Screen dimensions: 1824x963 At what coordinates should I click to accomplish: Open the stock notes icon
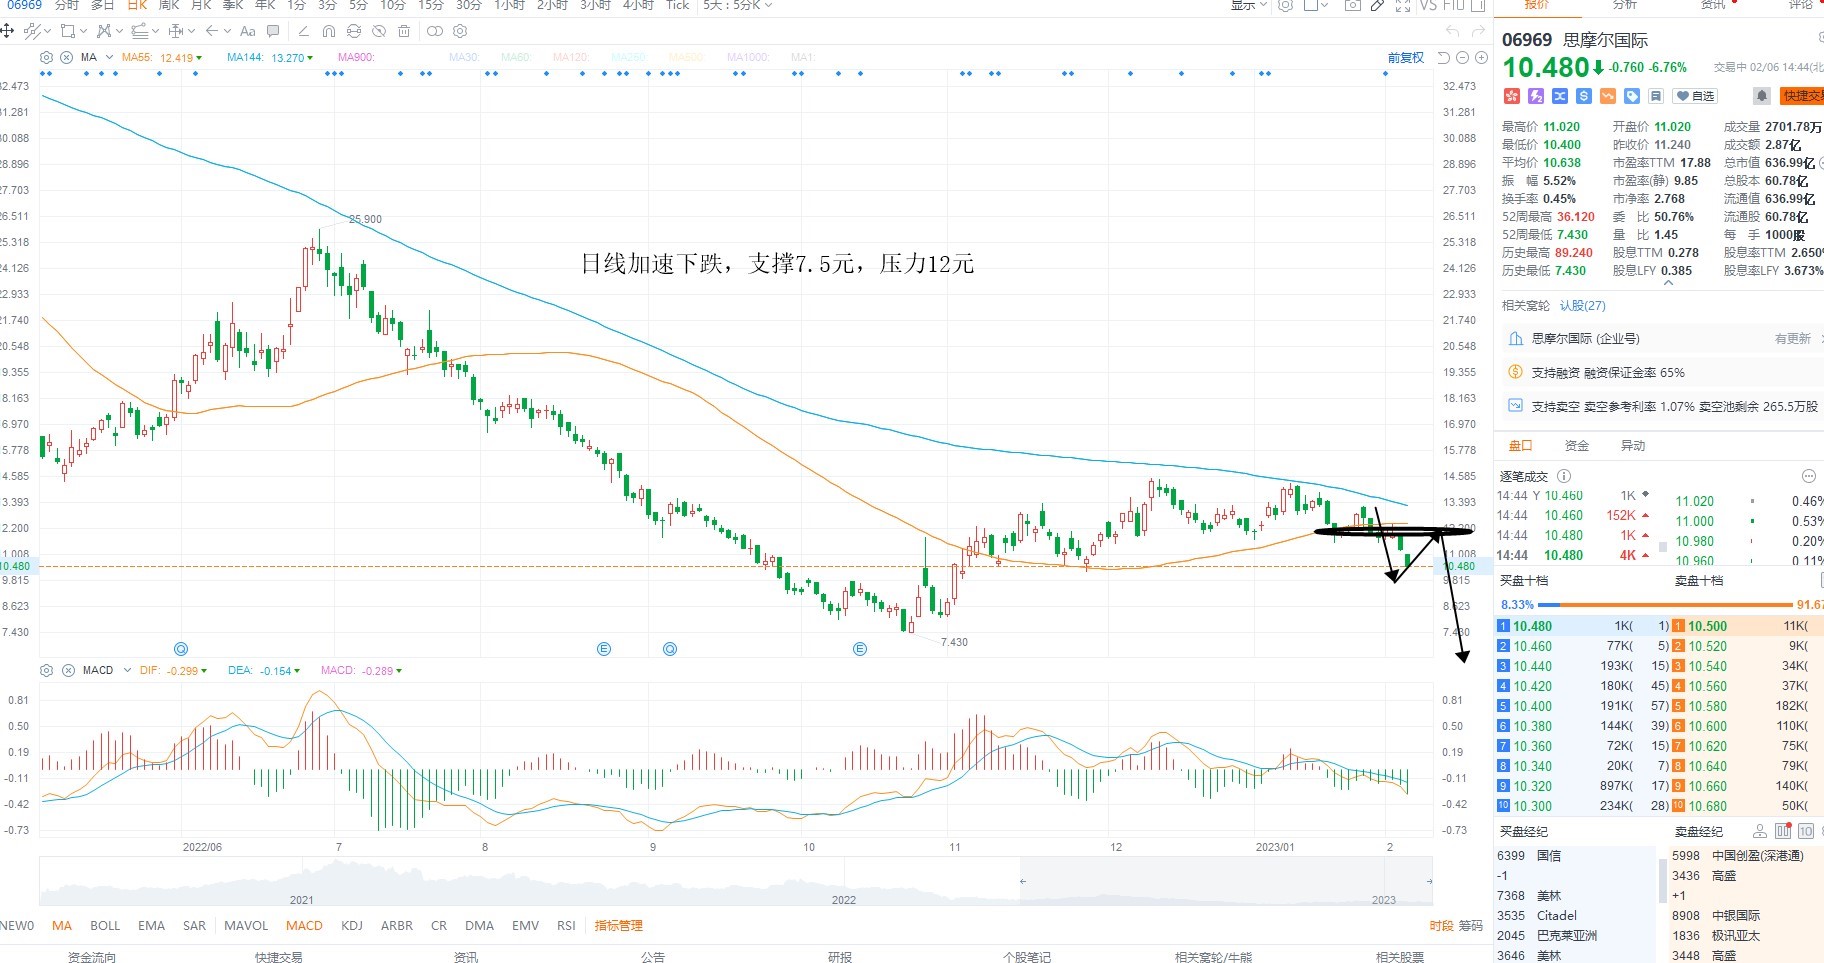[1656, 96]
